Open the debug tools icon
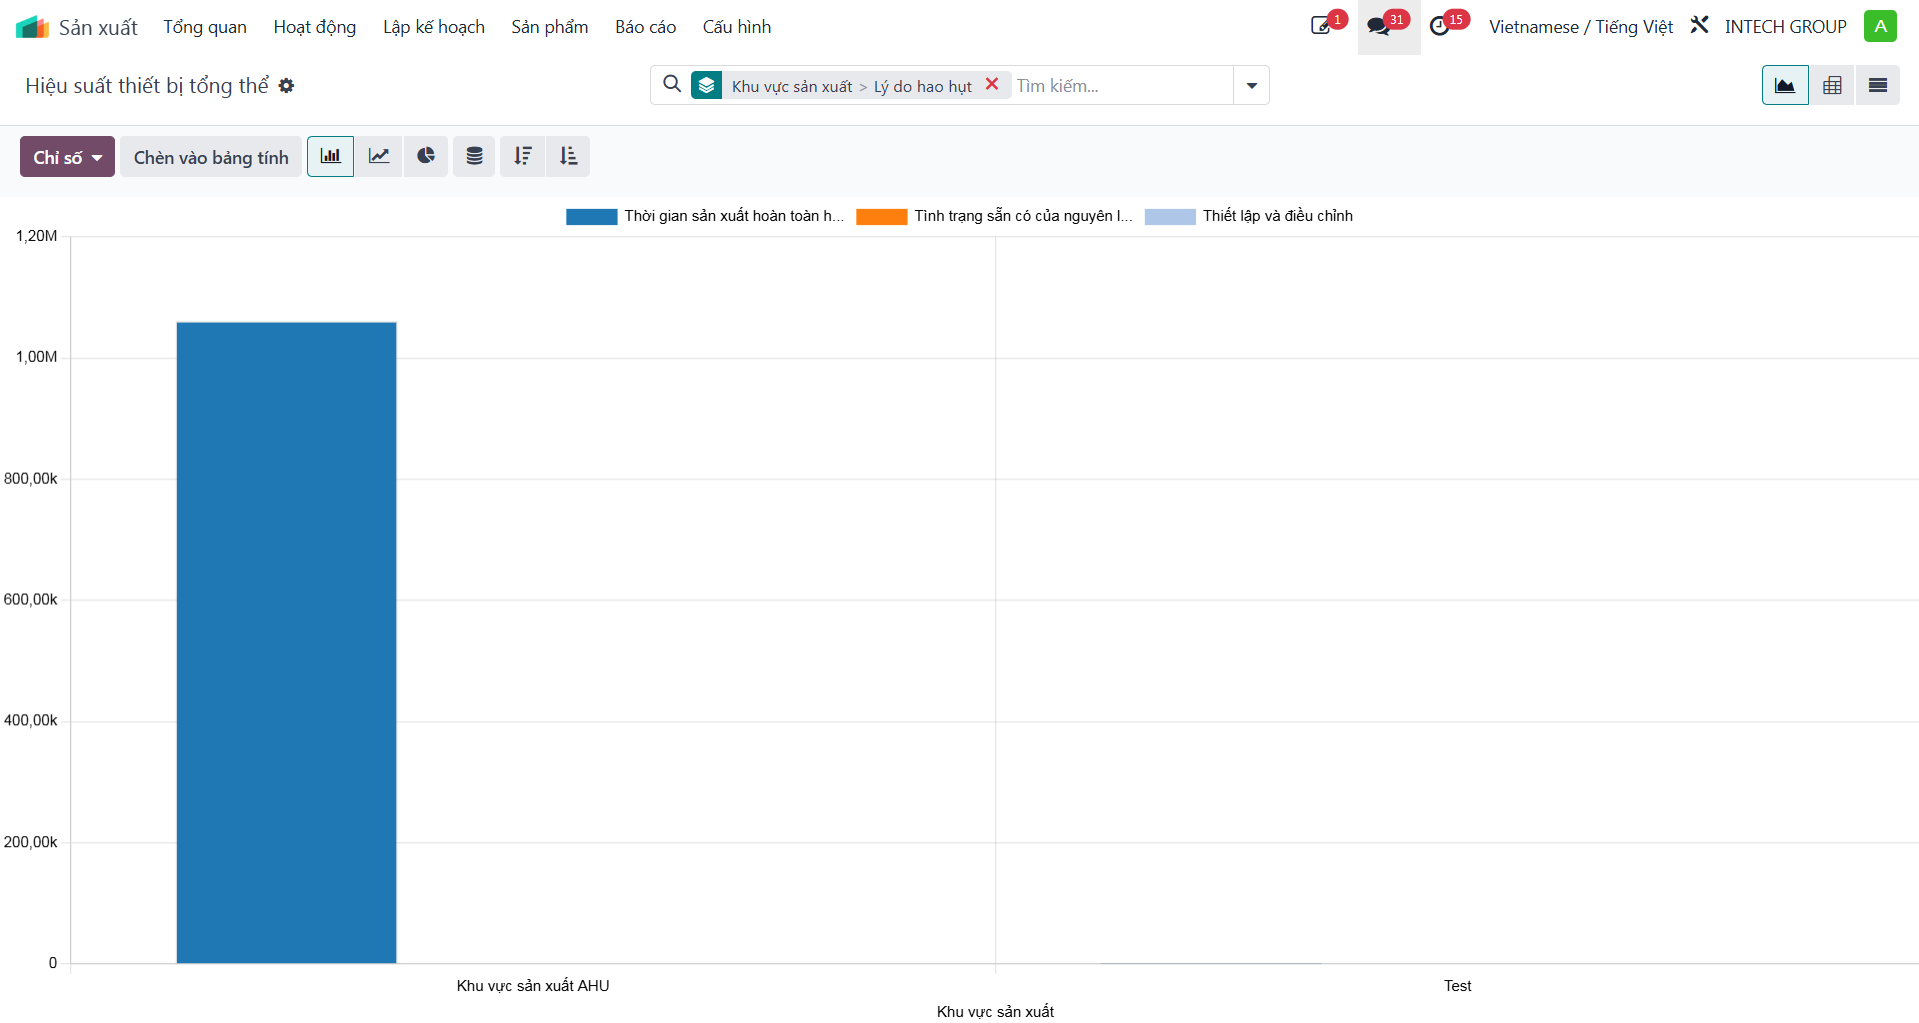 click(1700, 25)
